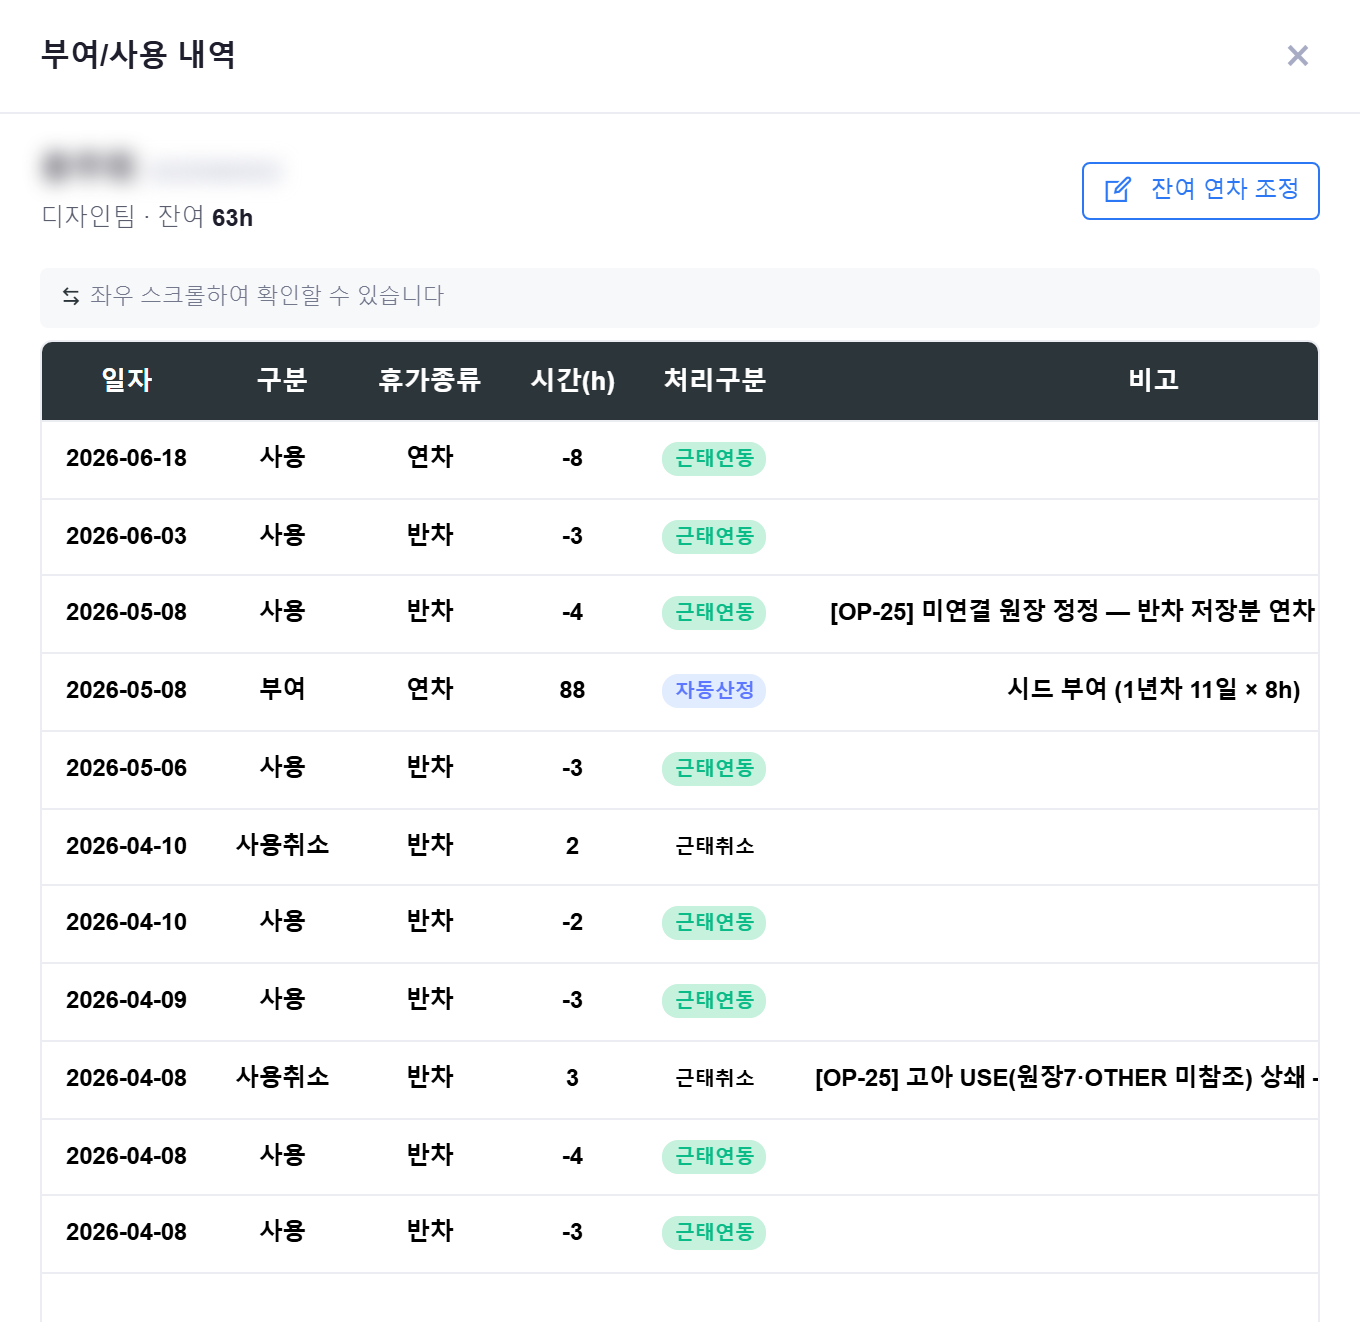Click the 자동산정 badge in the 부여 row

714,690
